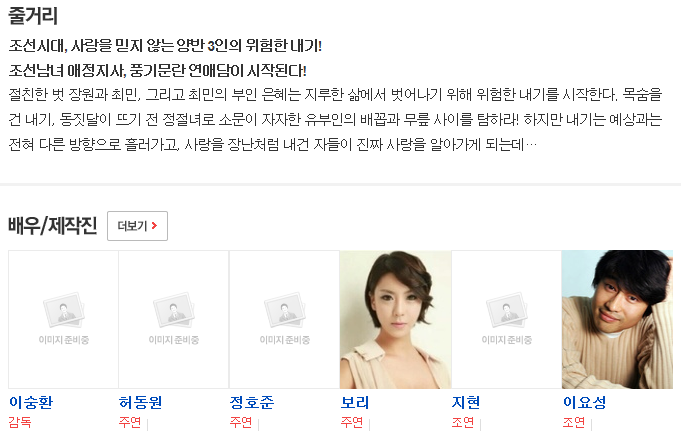Click the 조연 role label under 지현

pos(463,422)
